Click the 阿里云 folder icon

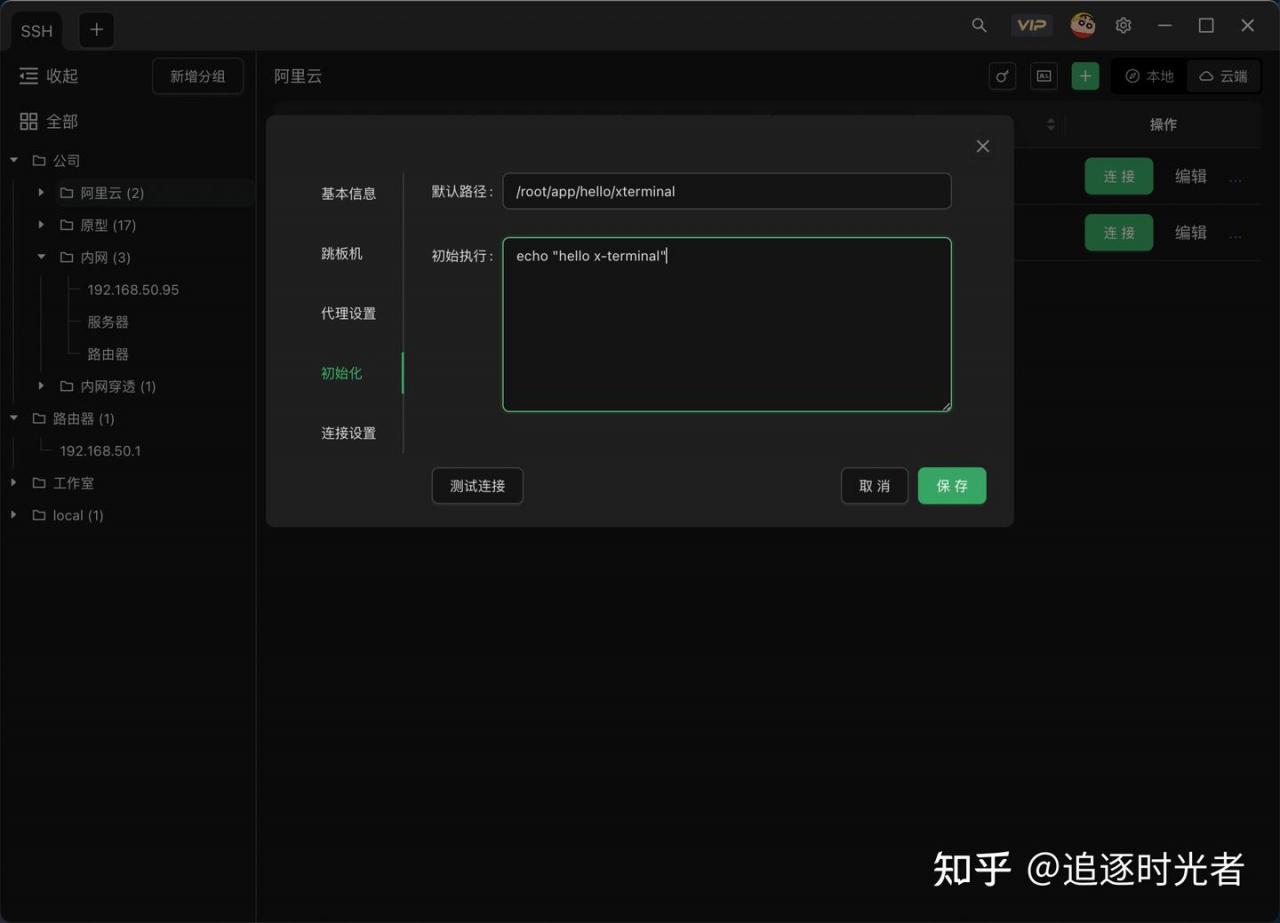(67, 193)
